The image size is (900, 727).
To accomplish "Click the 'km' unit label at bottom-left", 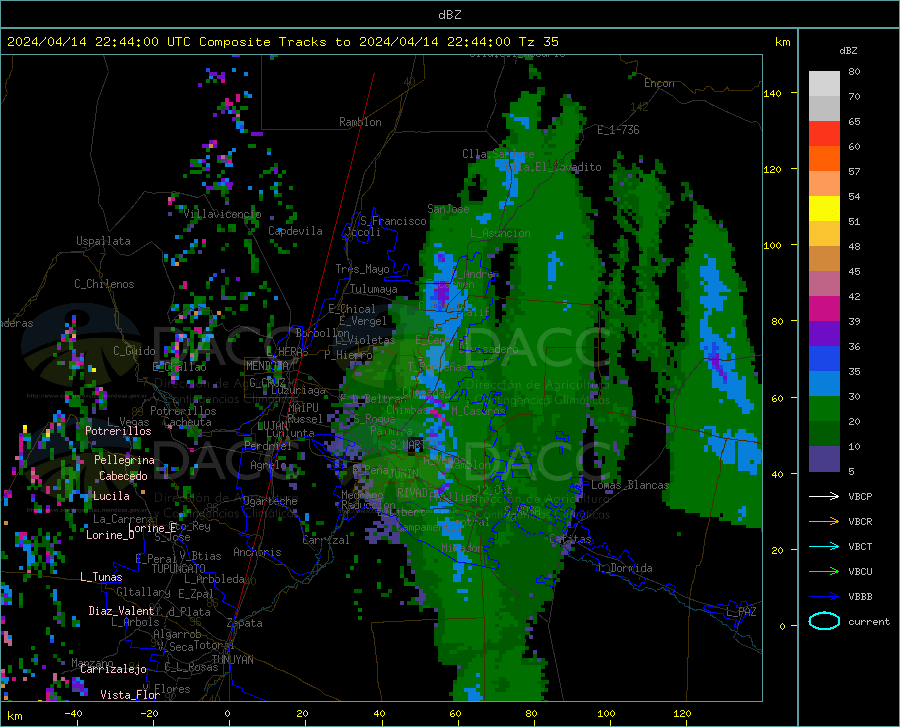I will (15, 716).
